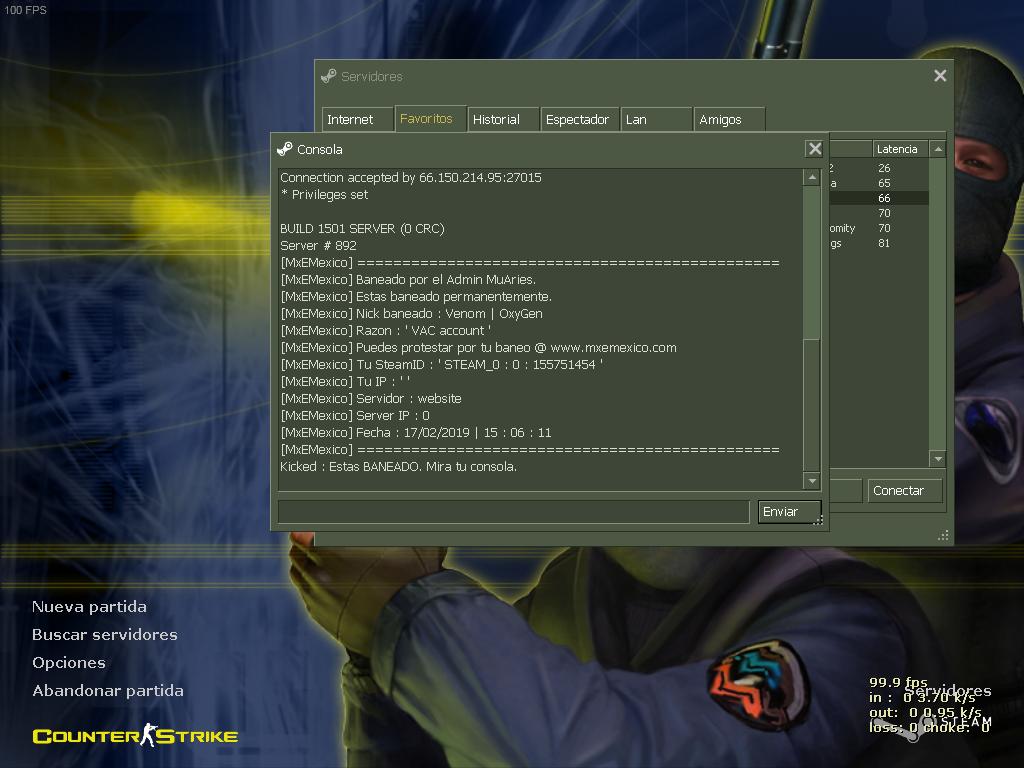Click server list scrollbar up arrow
The height and width of the screenshot is (768, 1024).
click(938, 149)
